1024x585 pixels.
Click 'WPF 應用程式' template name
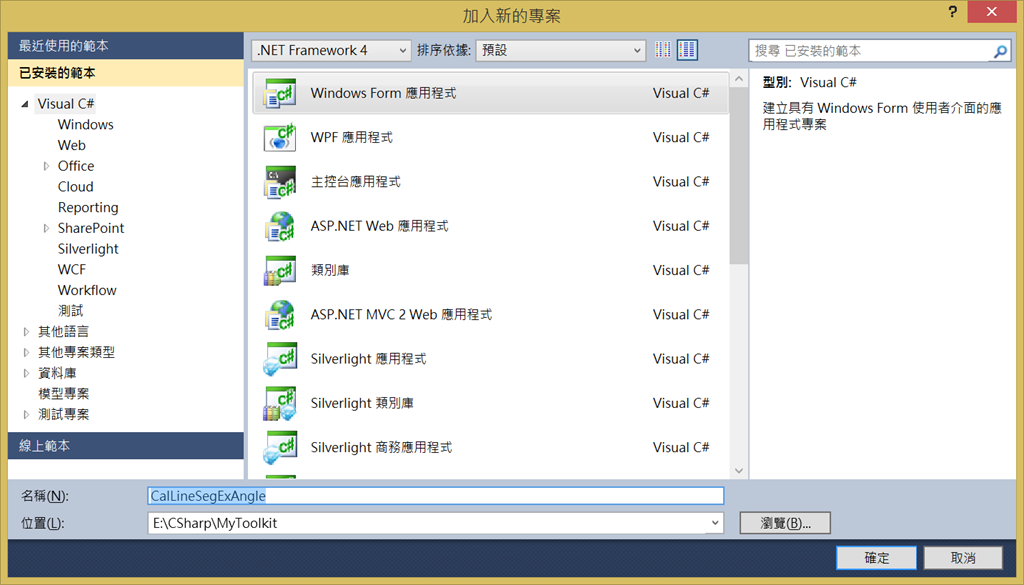tap(351, 138)
